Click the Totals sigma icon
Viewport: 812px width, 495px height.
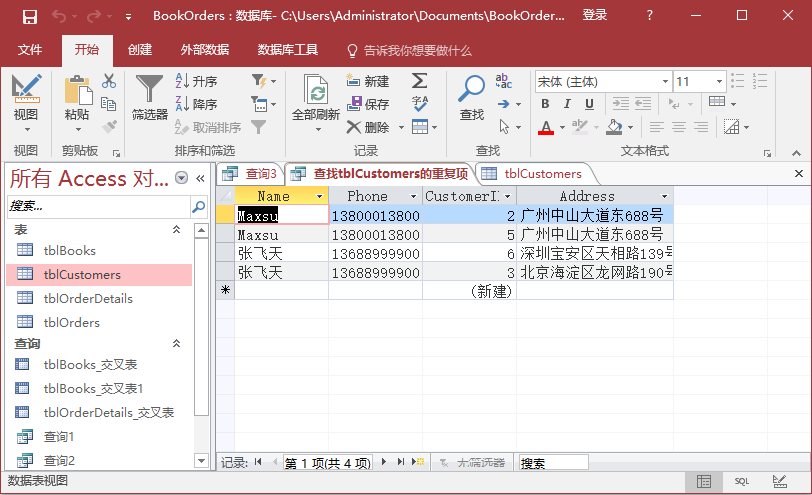click(420, 81)
